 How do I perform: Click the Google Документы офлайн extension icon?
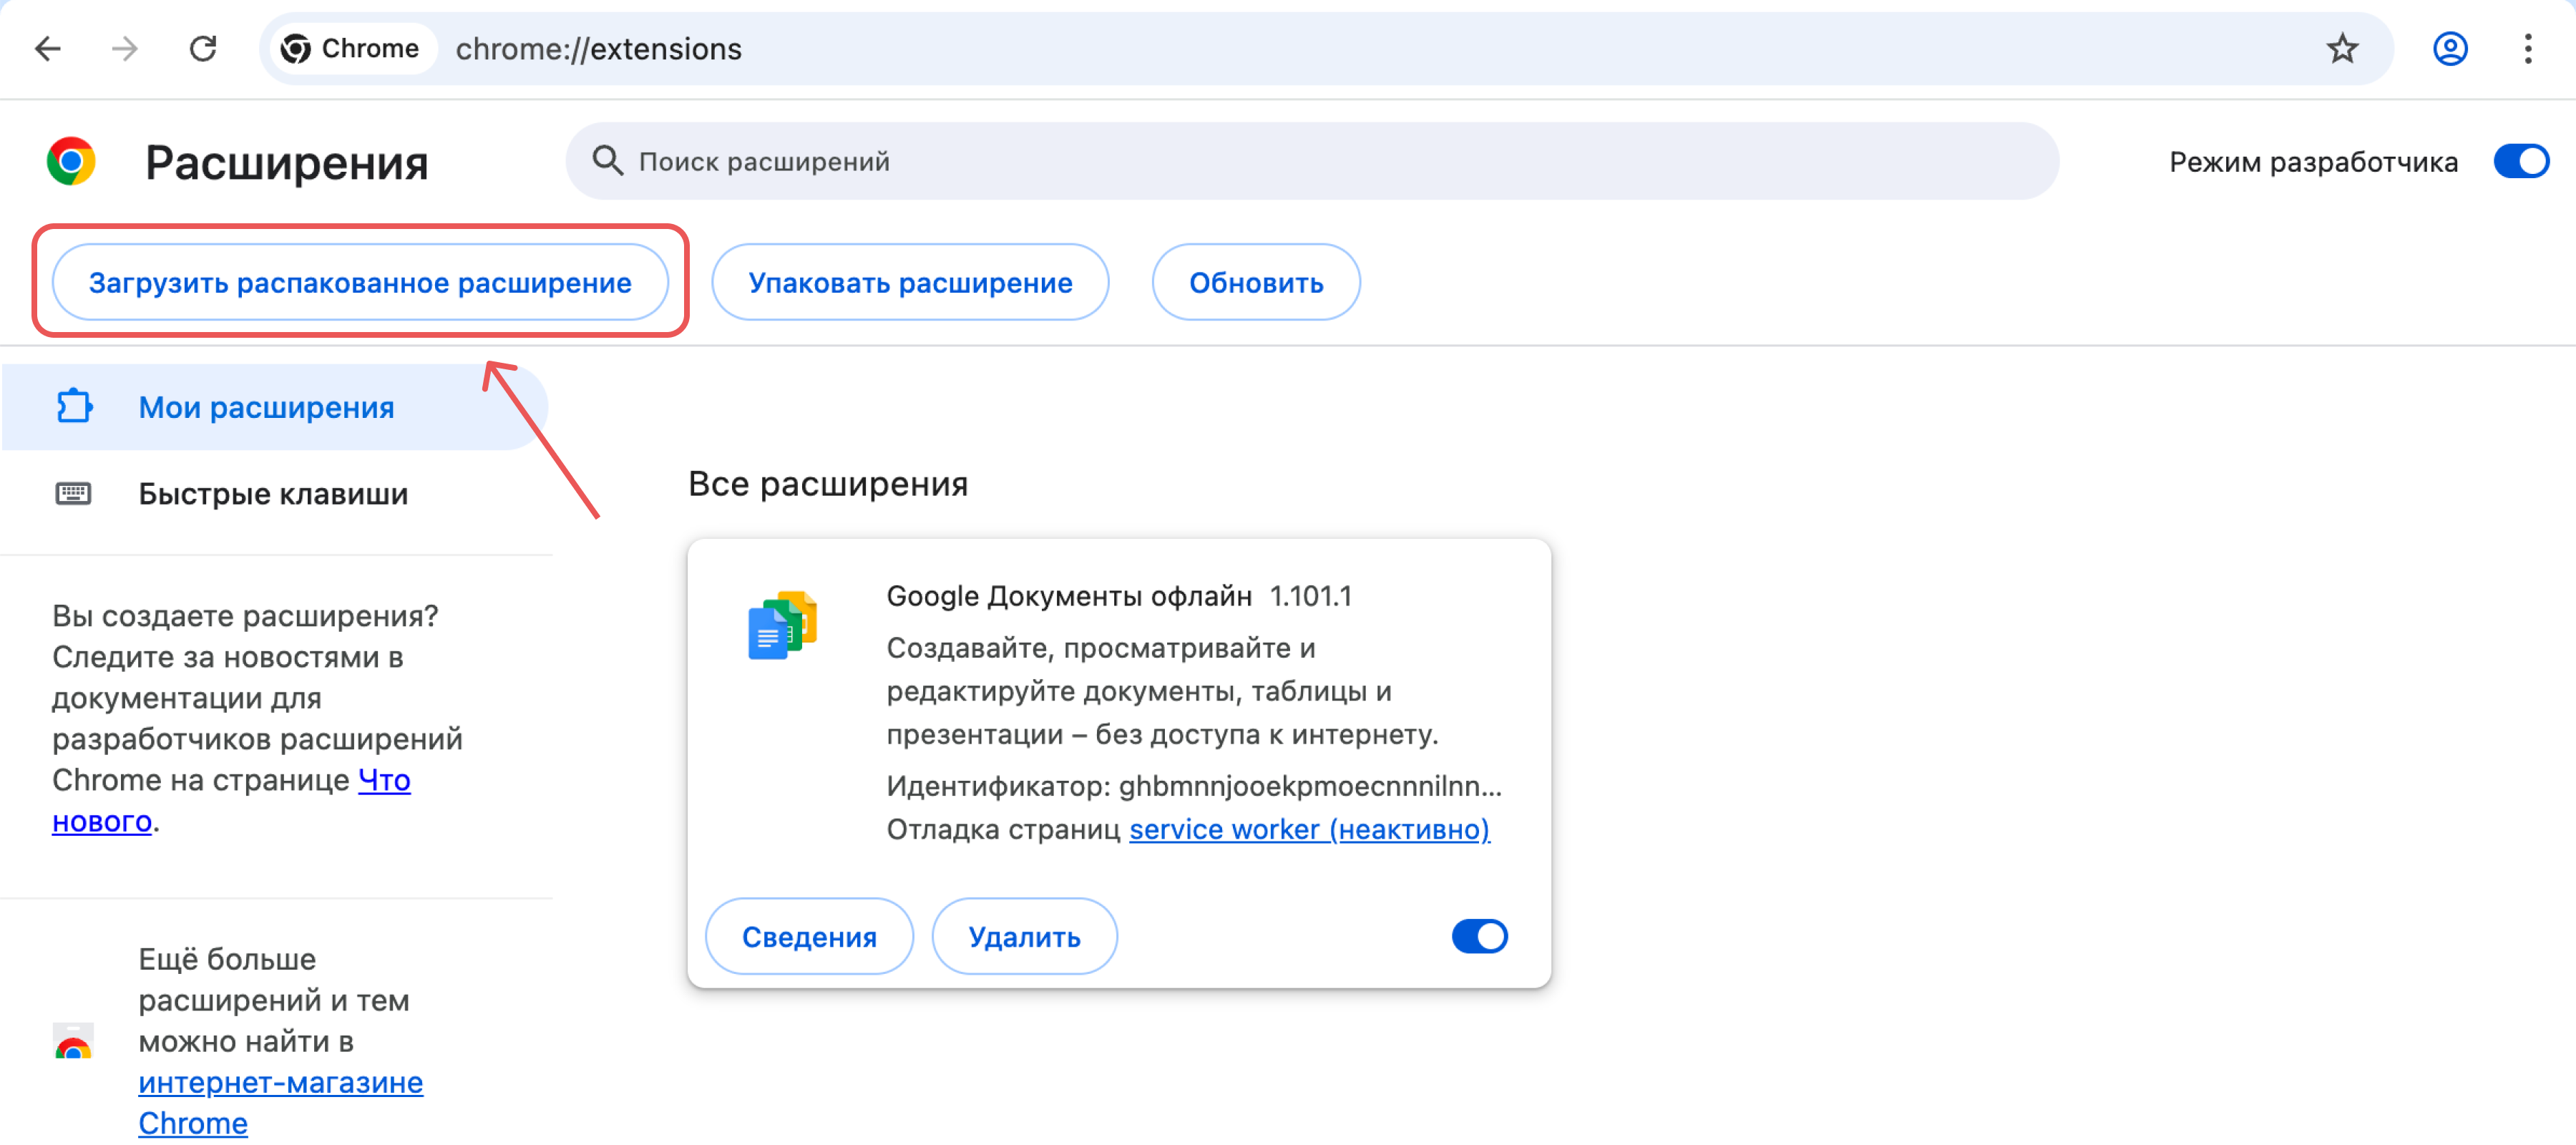tap(782, 624)
